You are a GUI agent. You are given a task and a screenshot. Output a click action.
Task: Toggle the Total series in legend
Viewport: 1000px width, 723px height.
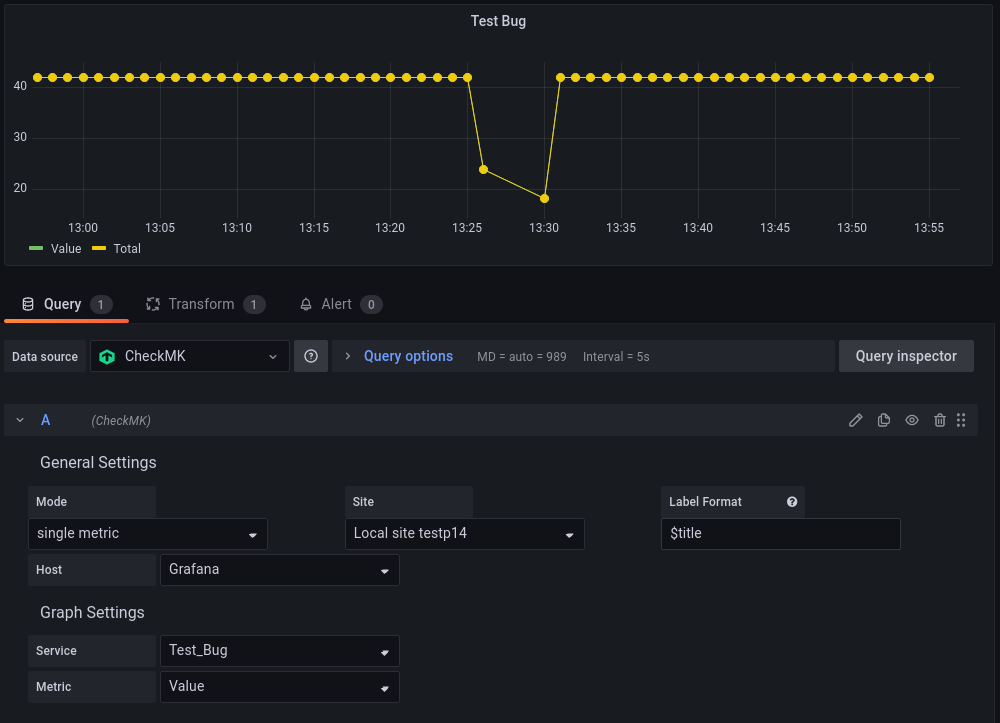coord(126,249)
